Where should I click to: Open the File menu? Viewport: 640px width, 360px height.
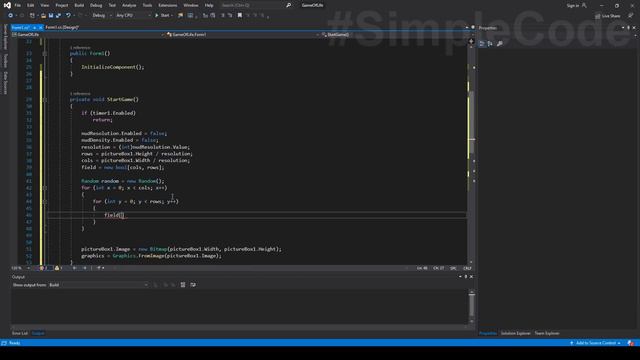(x=18, y=5)
